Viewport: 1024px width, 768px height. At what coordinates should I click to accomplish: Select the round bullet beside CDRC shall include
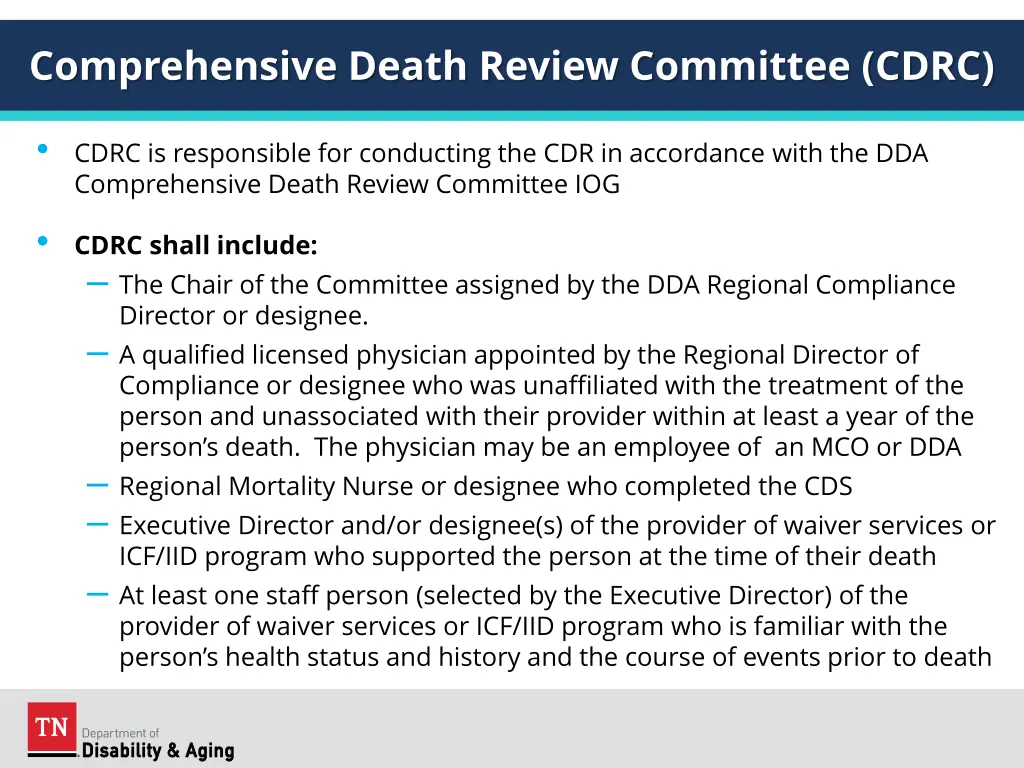pyautogui.click(x=42, y=242)
